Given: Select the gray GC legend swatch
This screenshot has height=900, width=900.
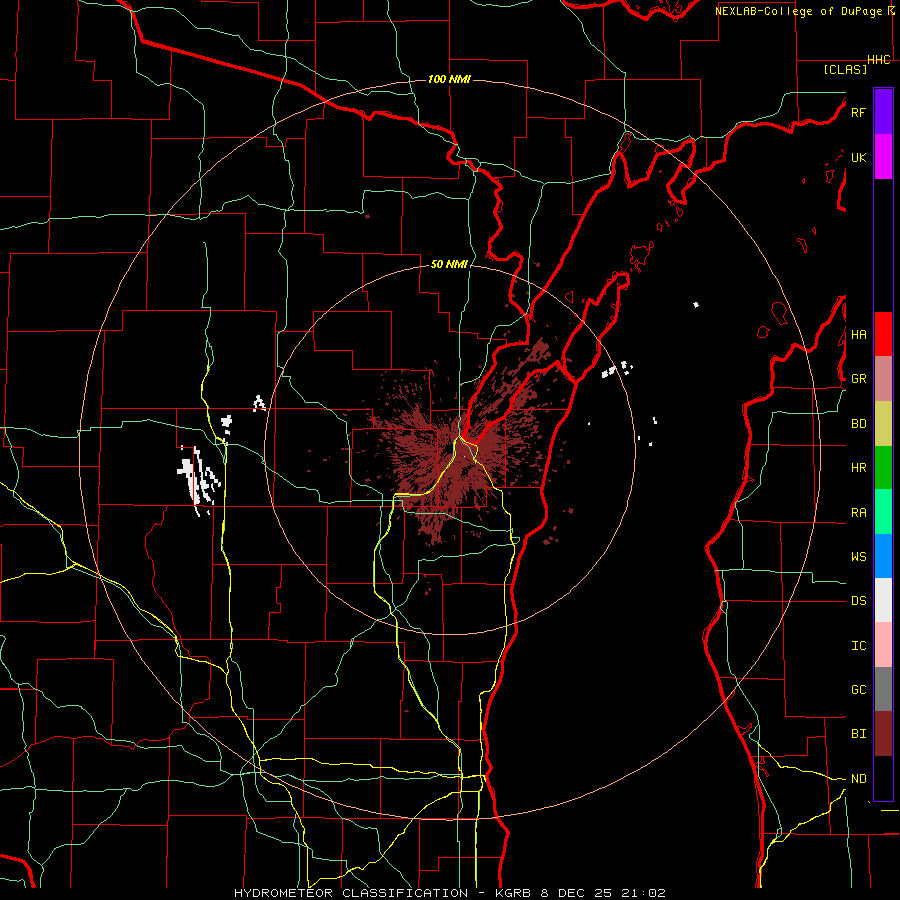Looking at the screenshot, I should click(x=883, y=689).
